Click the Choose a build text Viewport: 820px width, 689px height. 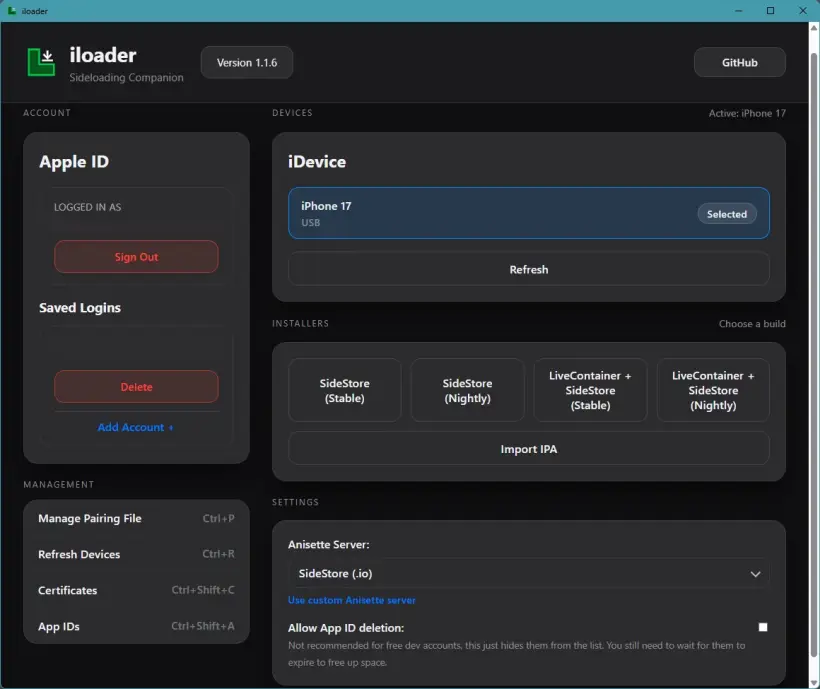point(752,324)
